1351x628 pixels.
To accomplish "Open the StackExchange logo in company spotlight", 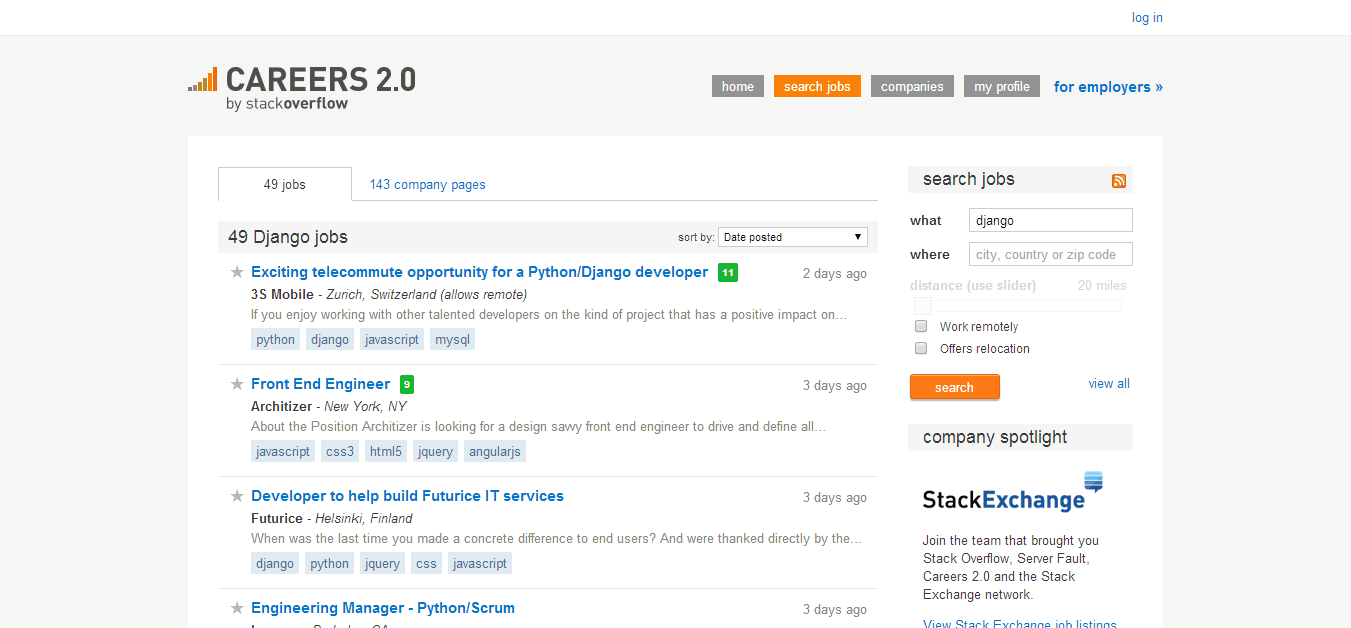I will (1012, 493).
